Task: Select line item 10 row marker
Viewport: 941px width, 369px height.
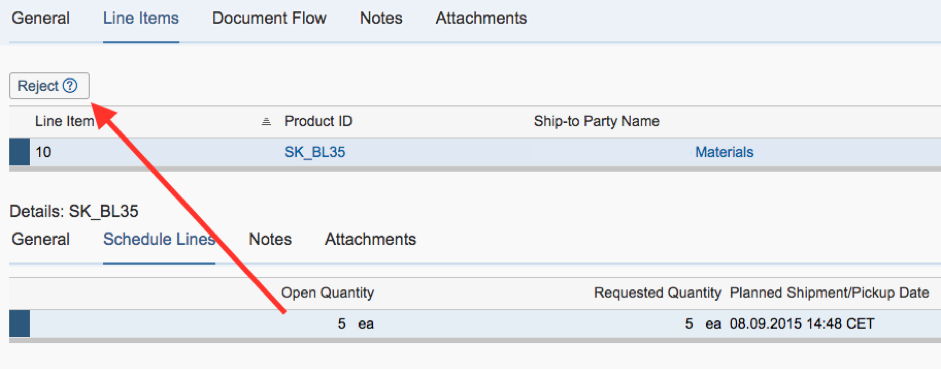Action: (19, 152)
